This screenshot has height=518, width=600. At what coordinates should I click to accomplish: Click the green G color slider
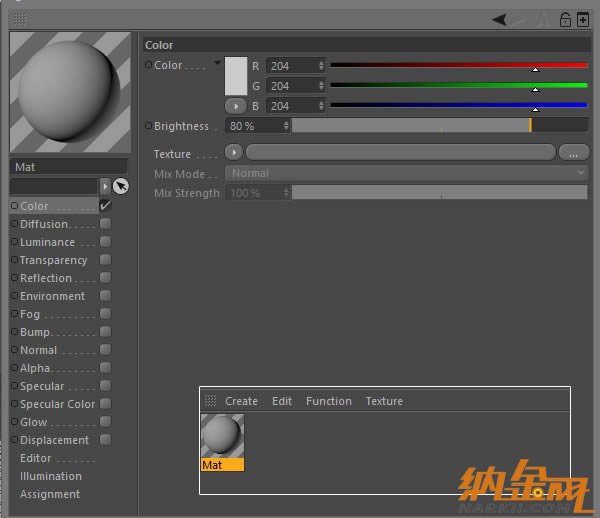tap(459, 86)
